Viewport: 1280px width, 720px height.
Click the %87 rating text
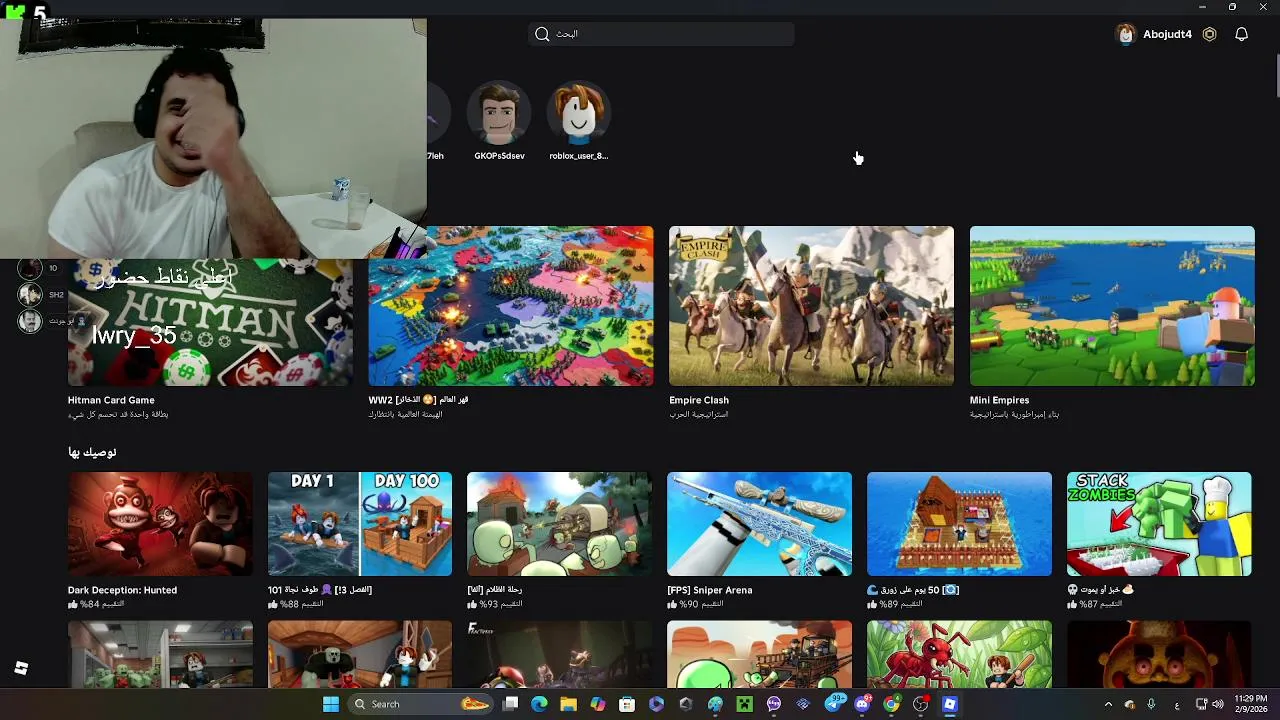pos(1099,604)
